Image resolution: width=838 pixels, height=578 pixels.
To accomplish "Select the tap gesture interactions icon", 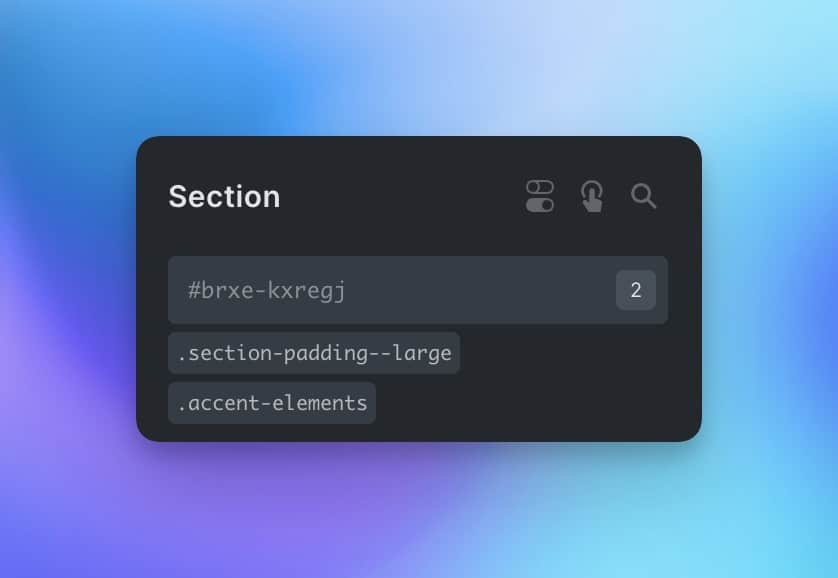I will click(x=592, y=196).
